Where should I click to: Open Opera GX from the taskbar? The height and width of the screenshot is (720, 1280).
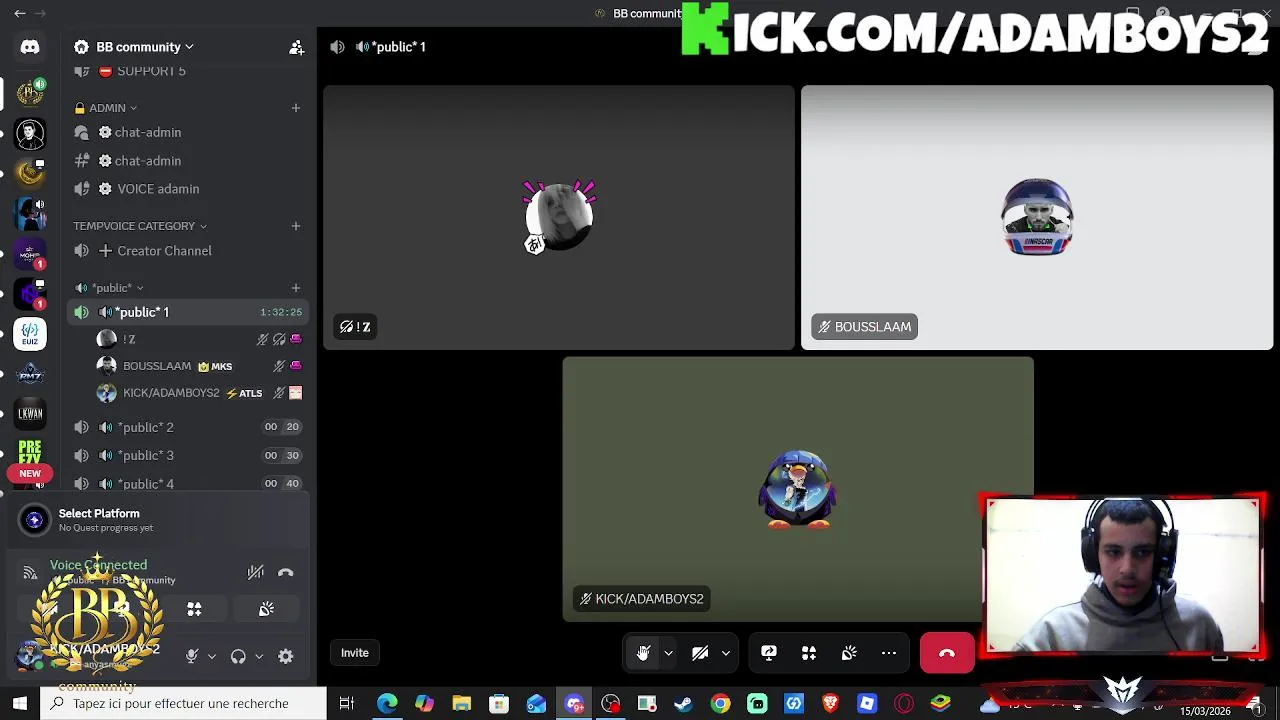[x=904, y=704]
